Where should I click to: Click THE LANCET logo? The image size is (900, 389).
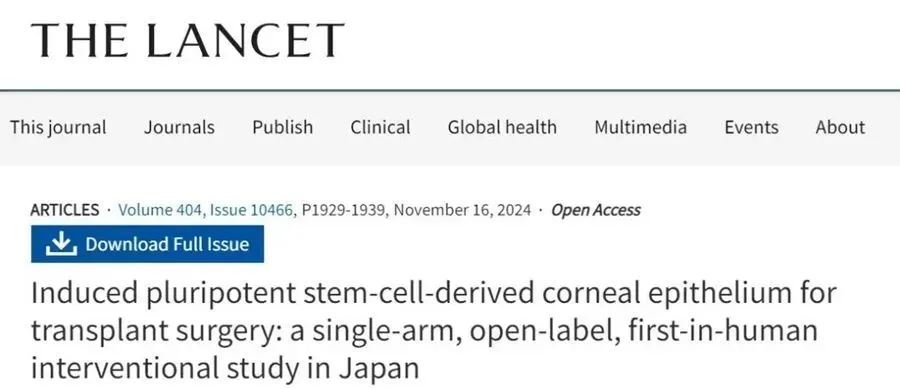pos(188,40)
